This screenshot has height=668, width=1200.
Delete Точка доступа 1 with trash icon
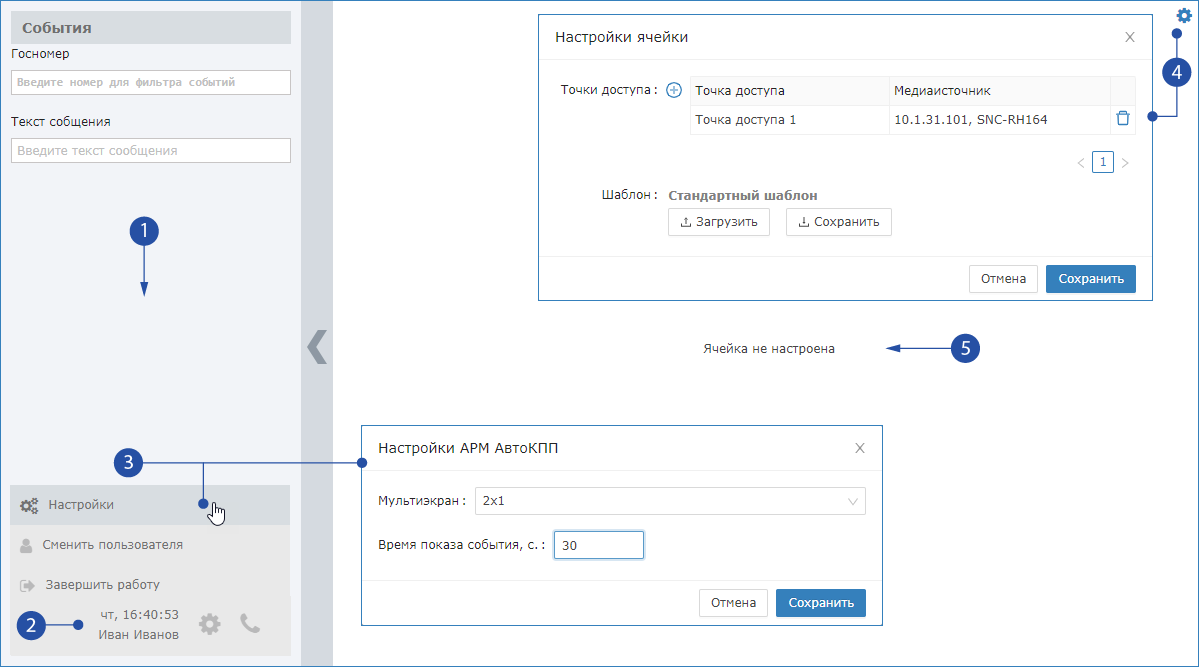click(1122, 118)
